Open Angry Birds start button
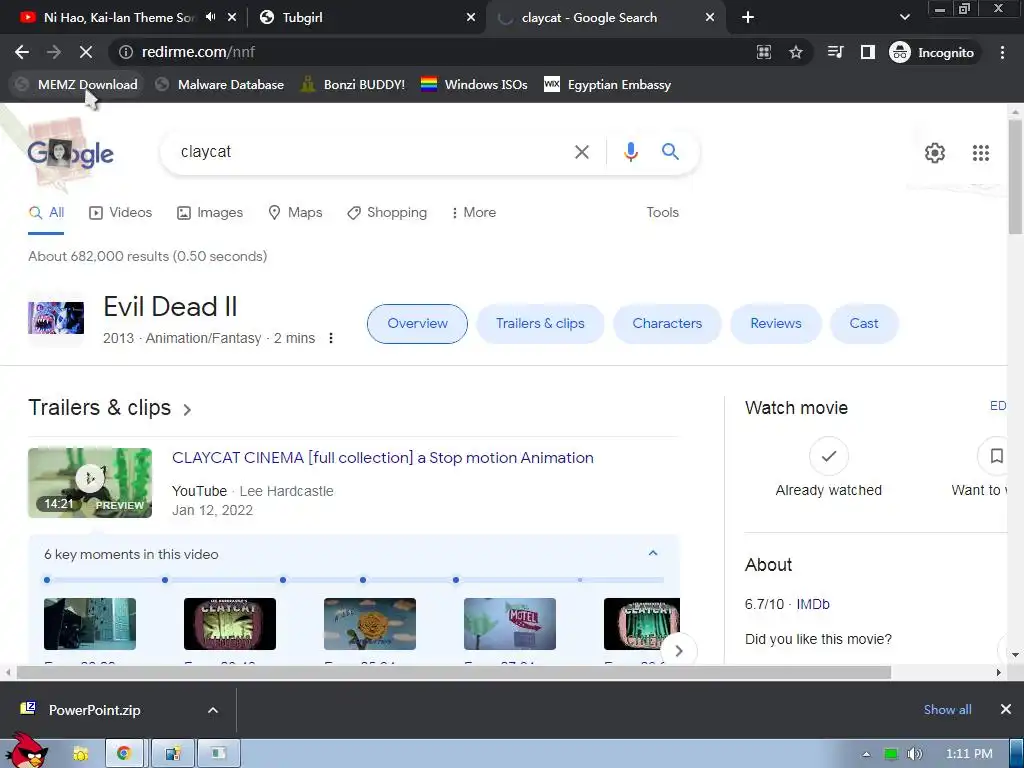The image size is (1024, 768). point(26,751)
